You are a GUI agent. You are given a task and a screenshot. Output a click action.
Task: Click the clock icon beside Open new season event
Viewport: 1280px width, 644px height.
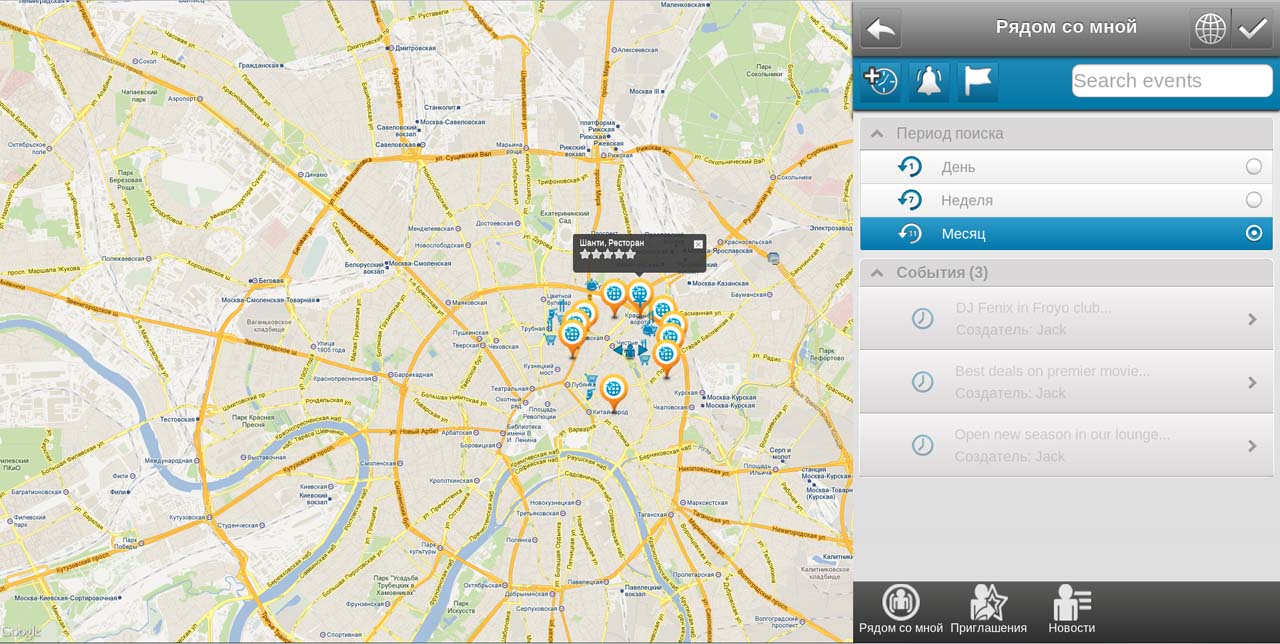tap(922, 445)
